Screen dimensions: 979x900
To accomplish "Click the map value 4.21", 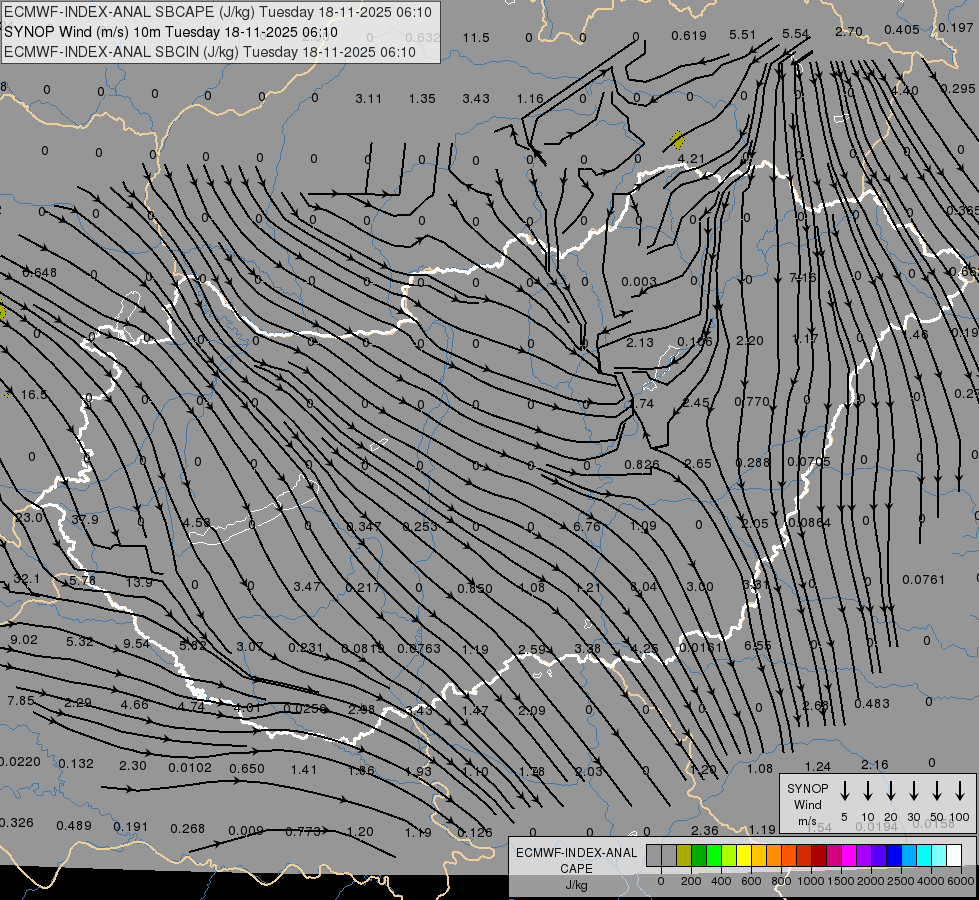I will tap(691, 159).
